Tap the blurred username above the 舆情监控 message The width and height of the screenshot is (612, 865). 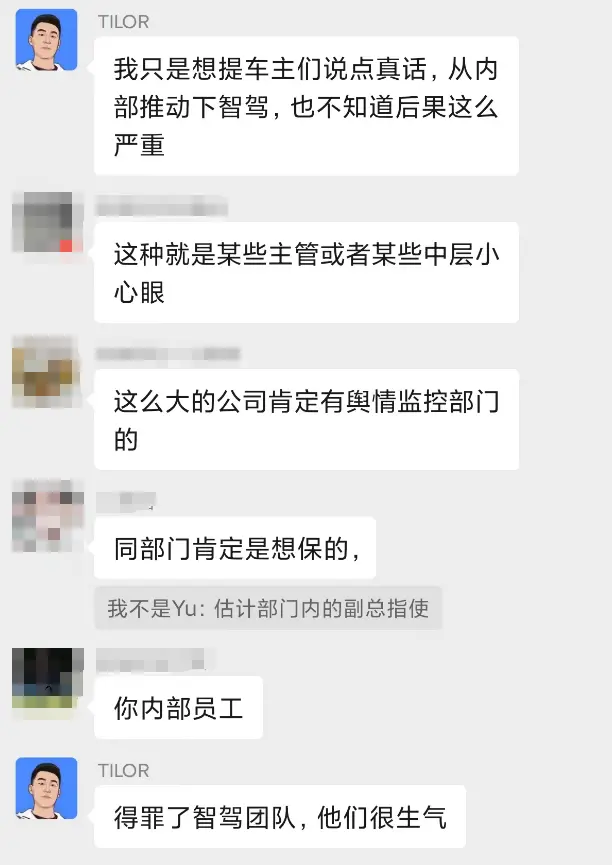[x=168, y=354]
